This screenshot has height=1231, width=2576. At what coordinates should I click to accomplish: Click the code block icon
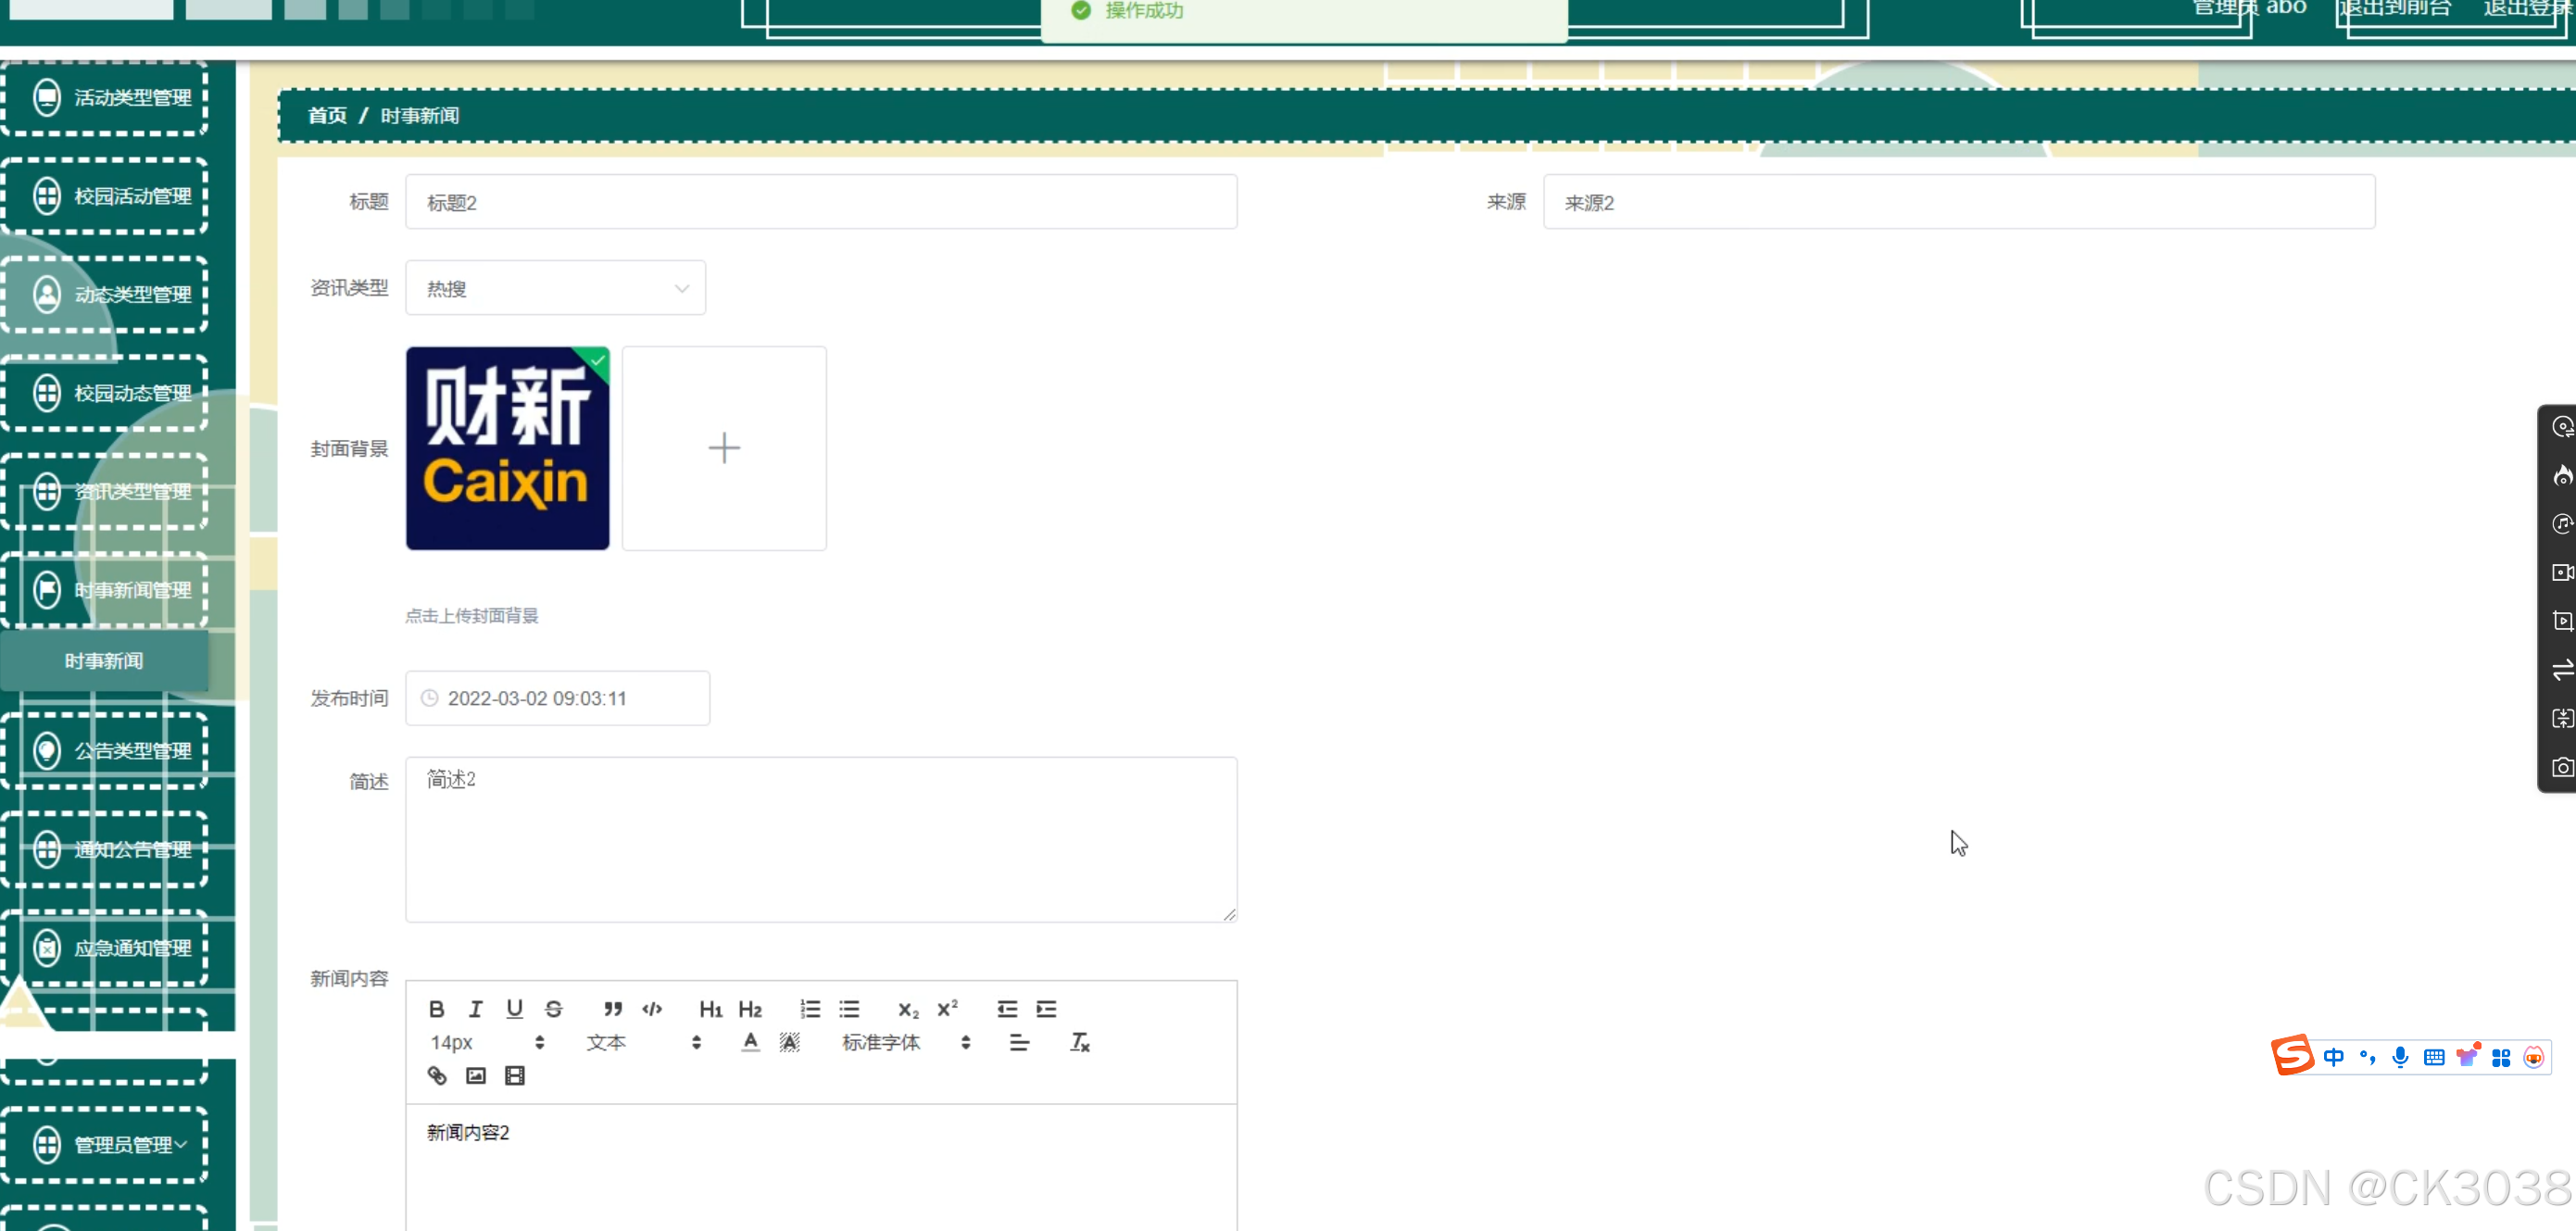tap(652, 1008)
